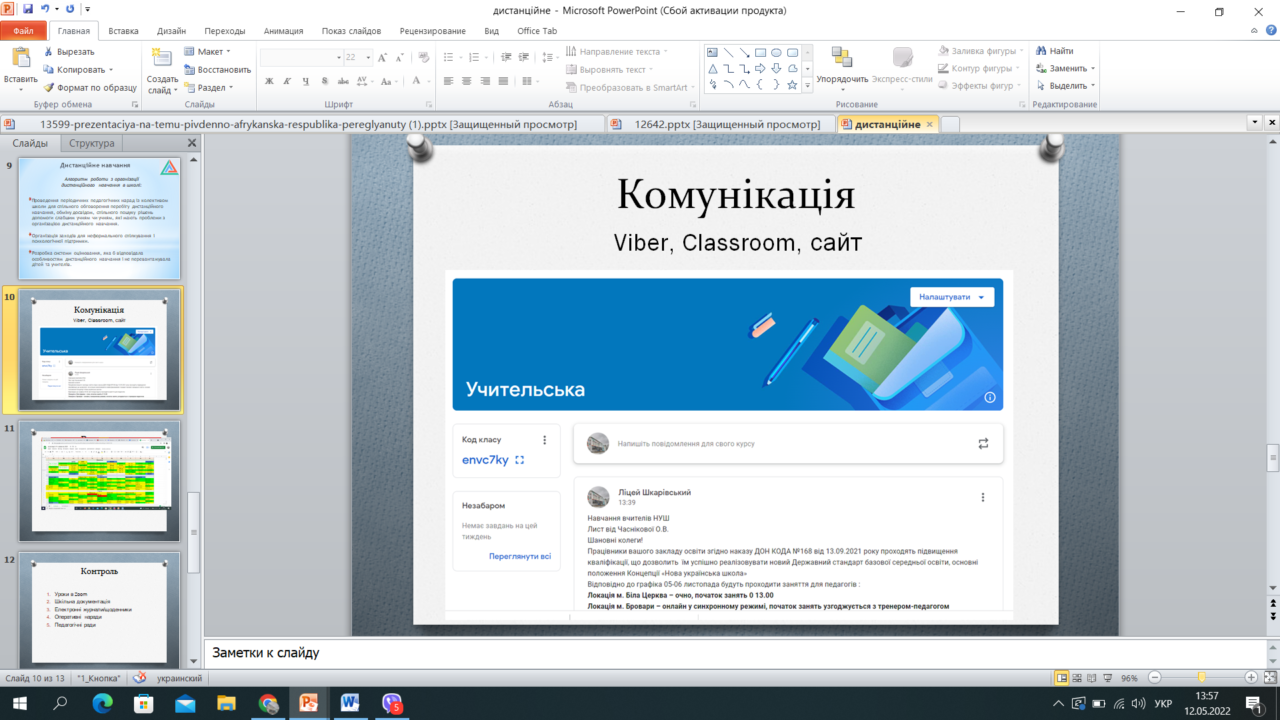Click zoom in plus button
1280x720 pixels.
pos(1251,678)
